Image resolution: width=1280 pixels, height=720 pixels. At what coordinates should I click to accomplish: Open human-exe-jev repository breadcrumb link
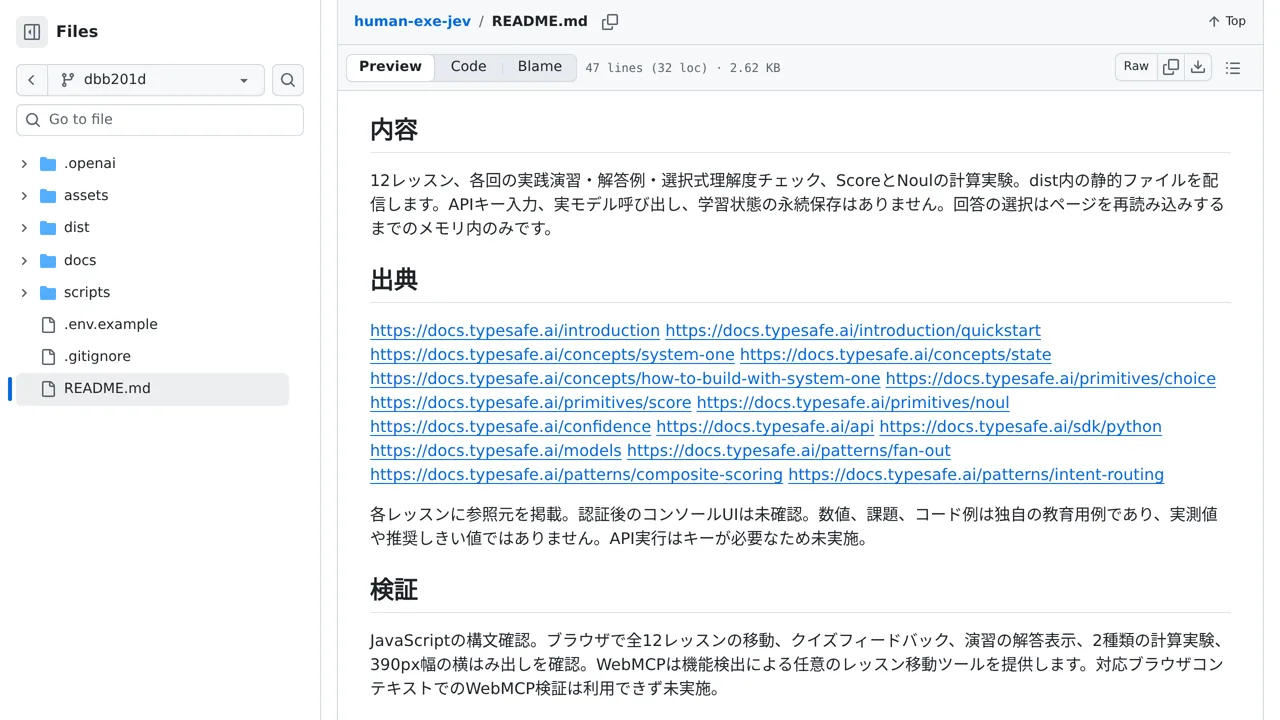pos(412,21)
